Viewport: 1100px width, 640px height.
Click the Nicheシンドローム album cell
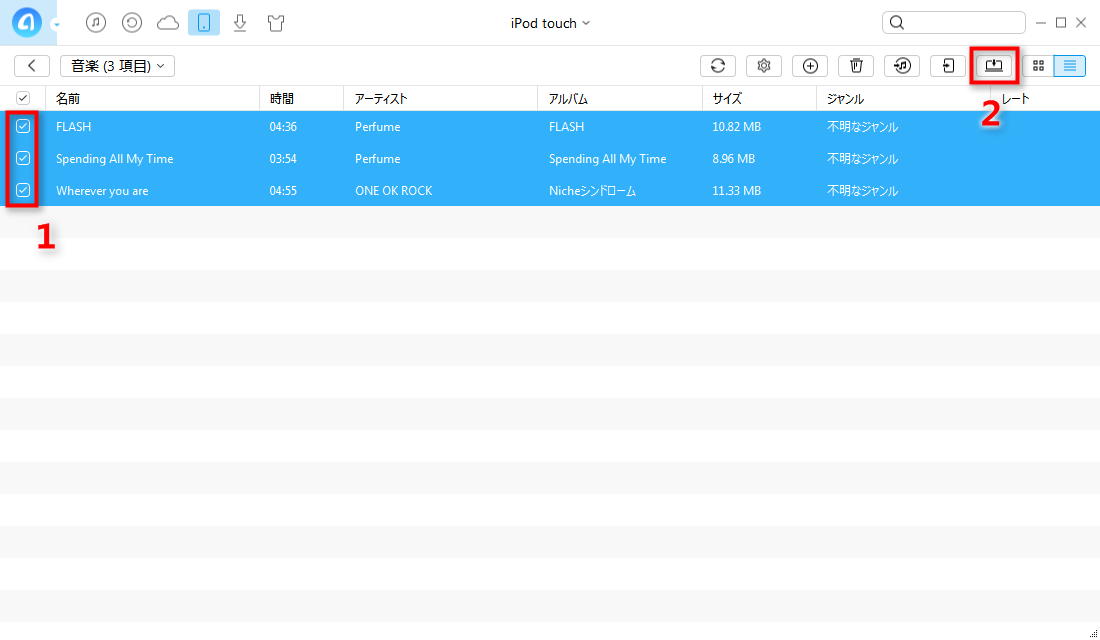(592, 191)
